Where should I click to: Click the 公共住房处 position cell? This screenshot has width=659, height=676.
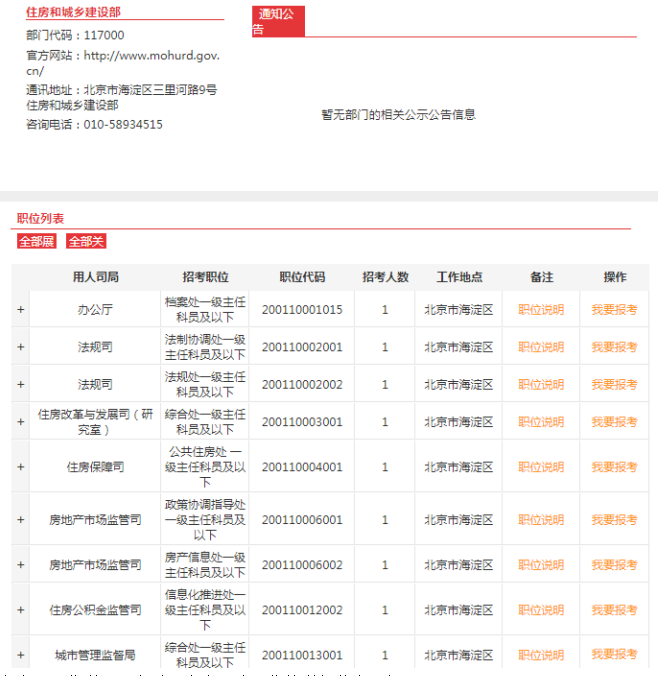205,467
